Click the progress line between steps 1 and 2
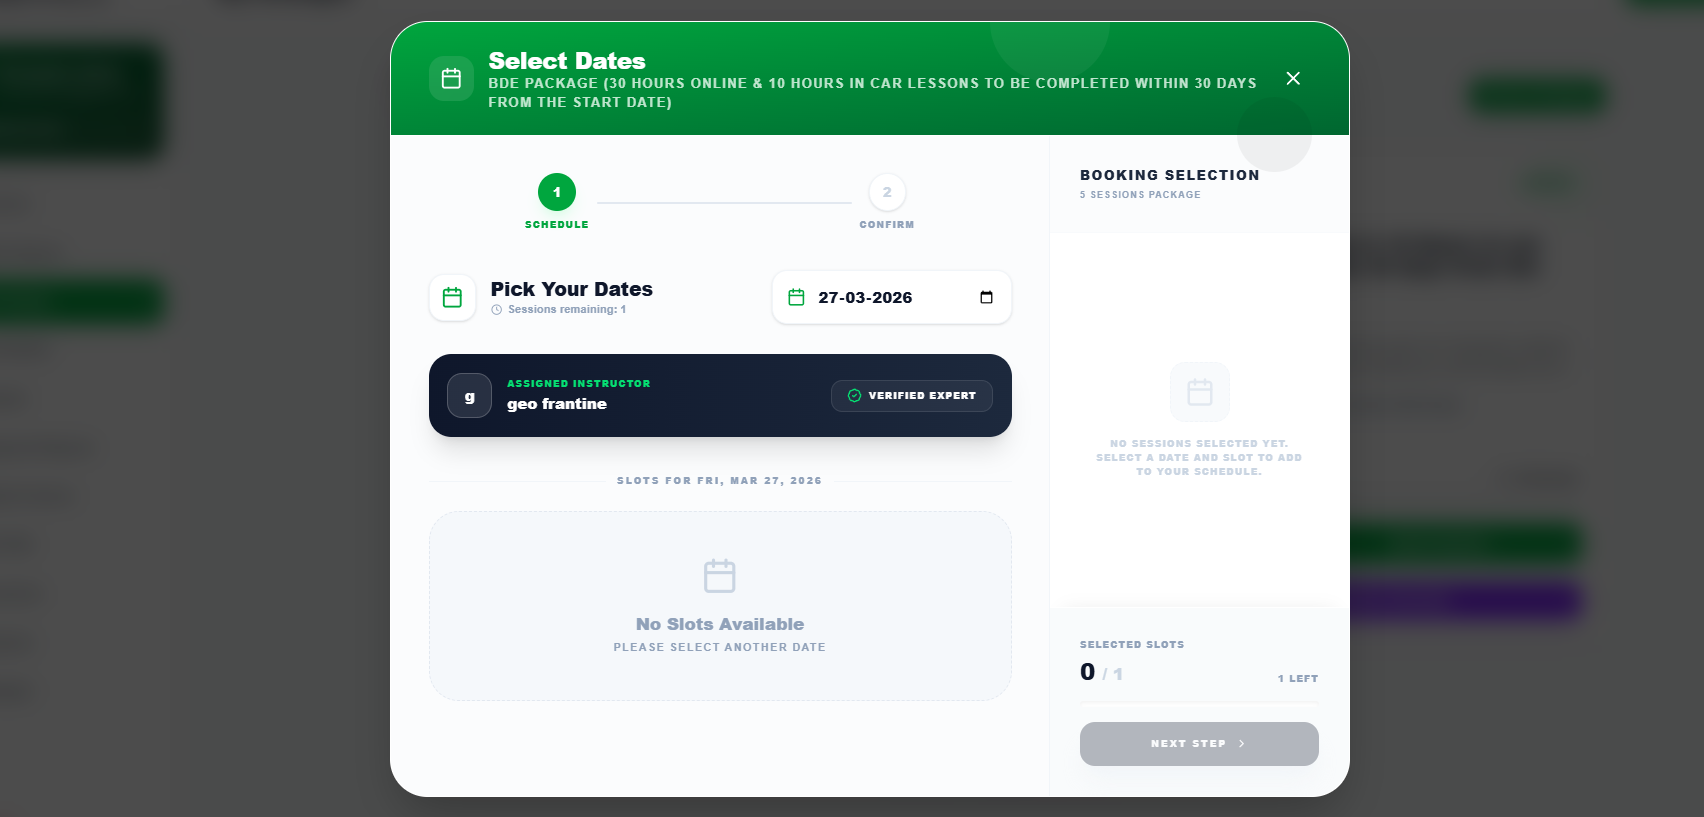The height and width of the screenshot is (817, 1704). pyautogui.click(x=724, y=203)
